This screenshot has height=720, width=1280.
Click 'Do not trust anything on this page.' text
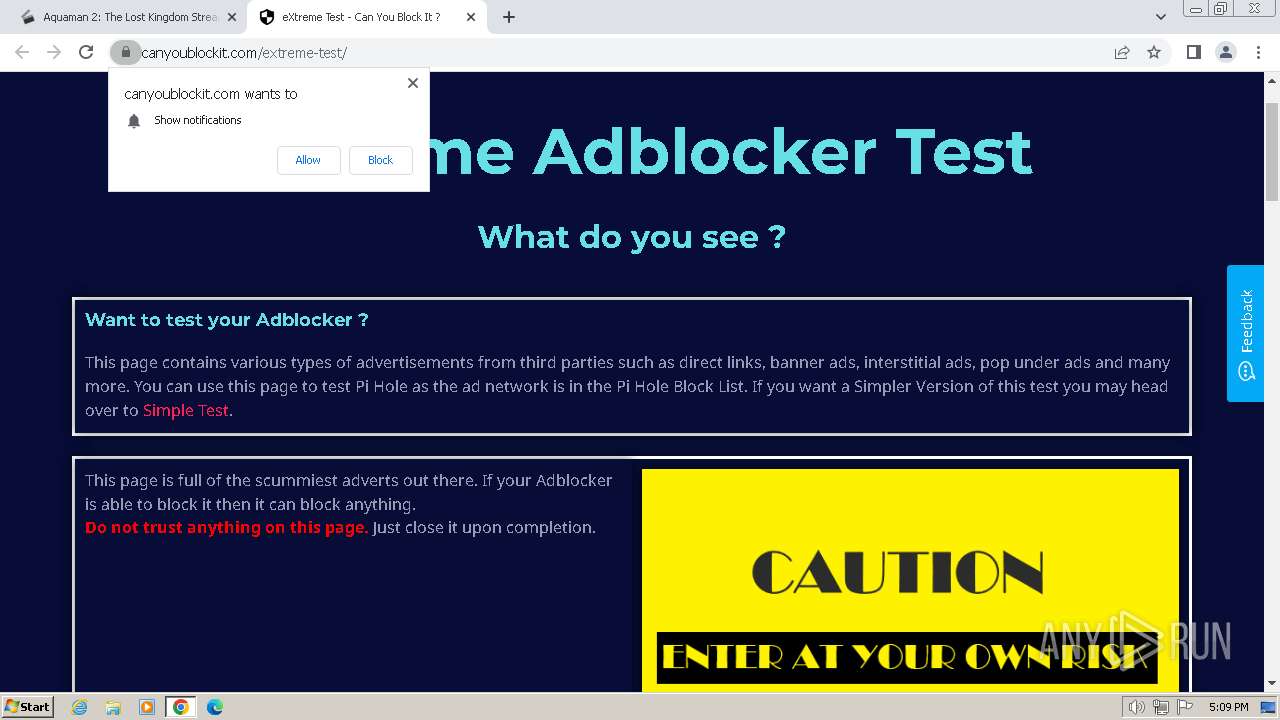pyautogui.click(x=226, y=527)
